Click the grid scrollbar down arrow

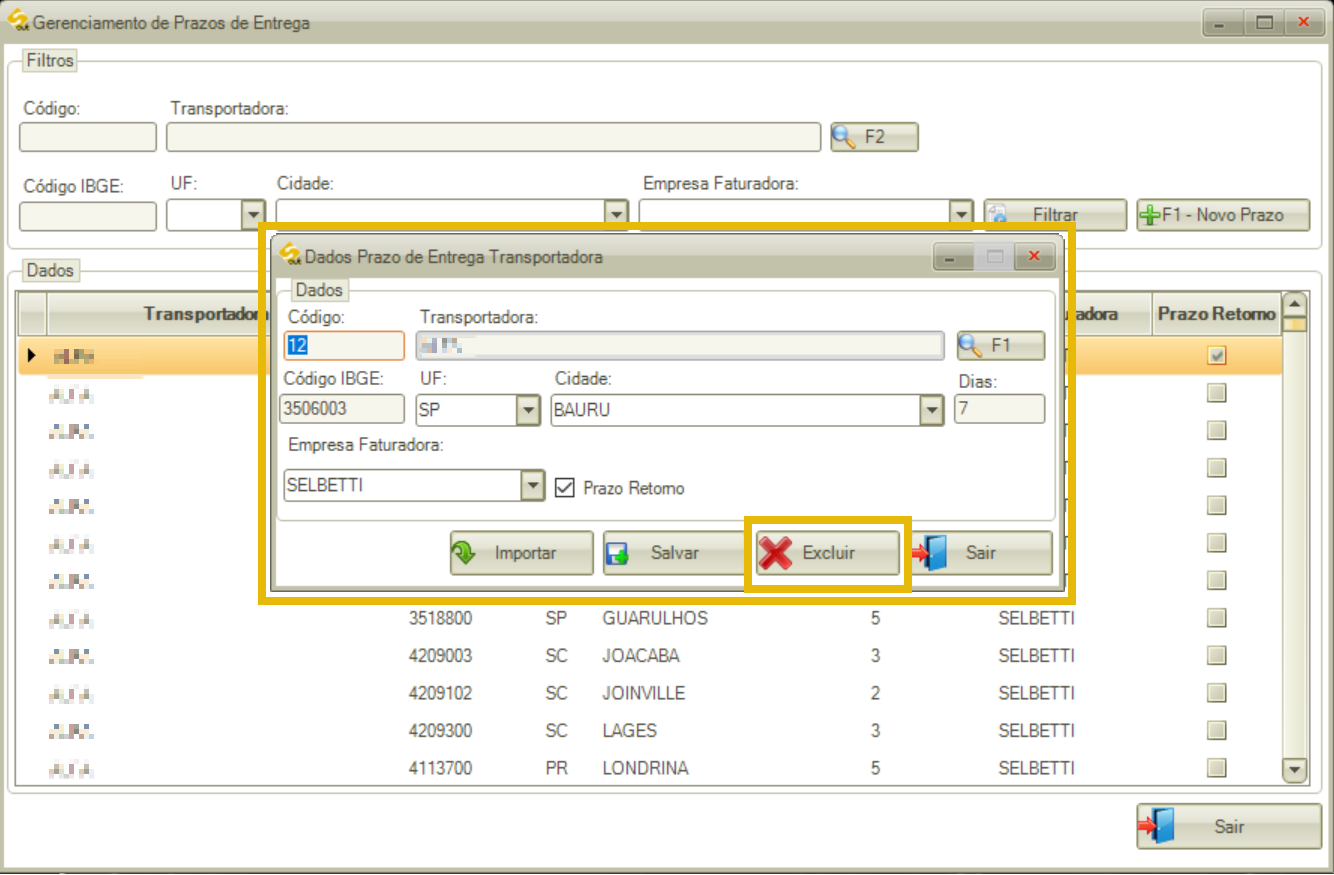pos(1295,770)
